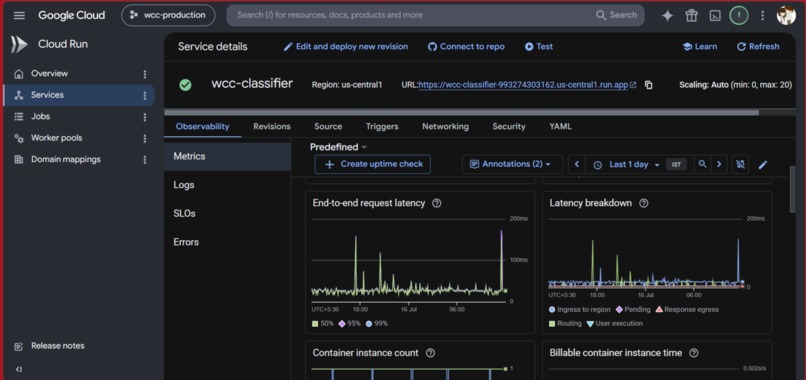Switch to the Source tab
Image resolution: width=806 pixels, height=380 pixels.
click(328, 126)
